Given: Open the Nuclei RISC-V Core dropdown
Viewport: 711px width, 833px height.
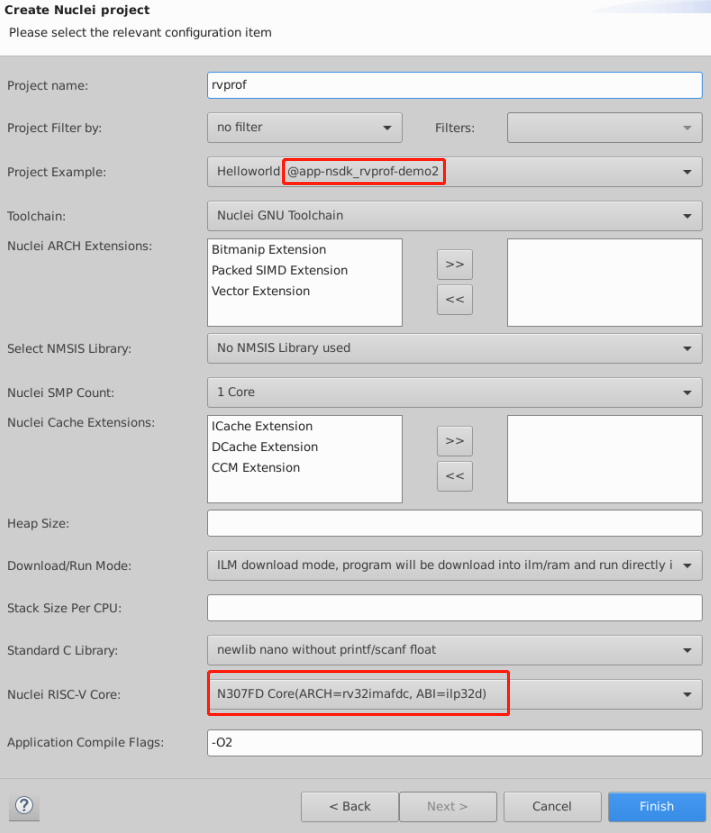Looking at the screenshot, I should tap(455, 694).
